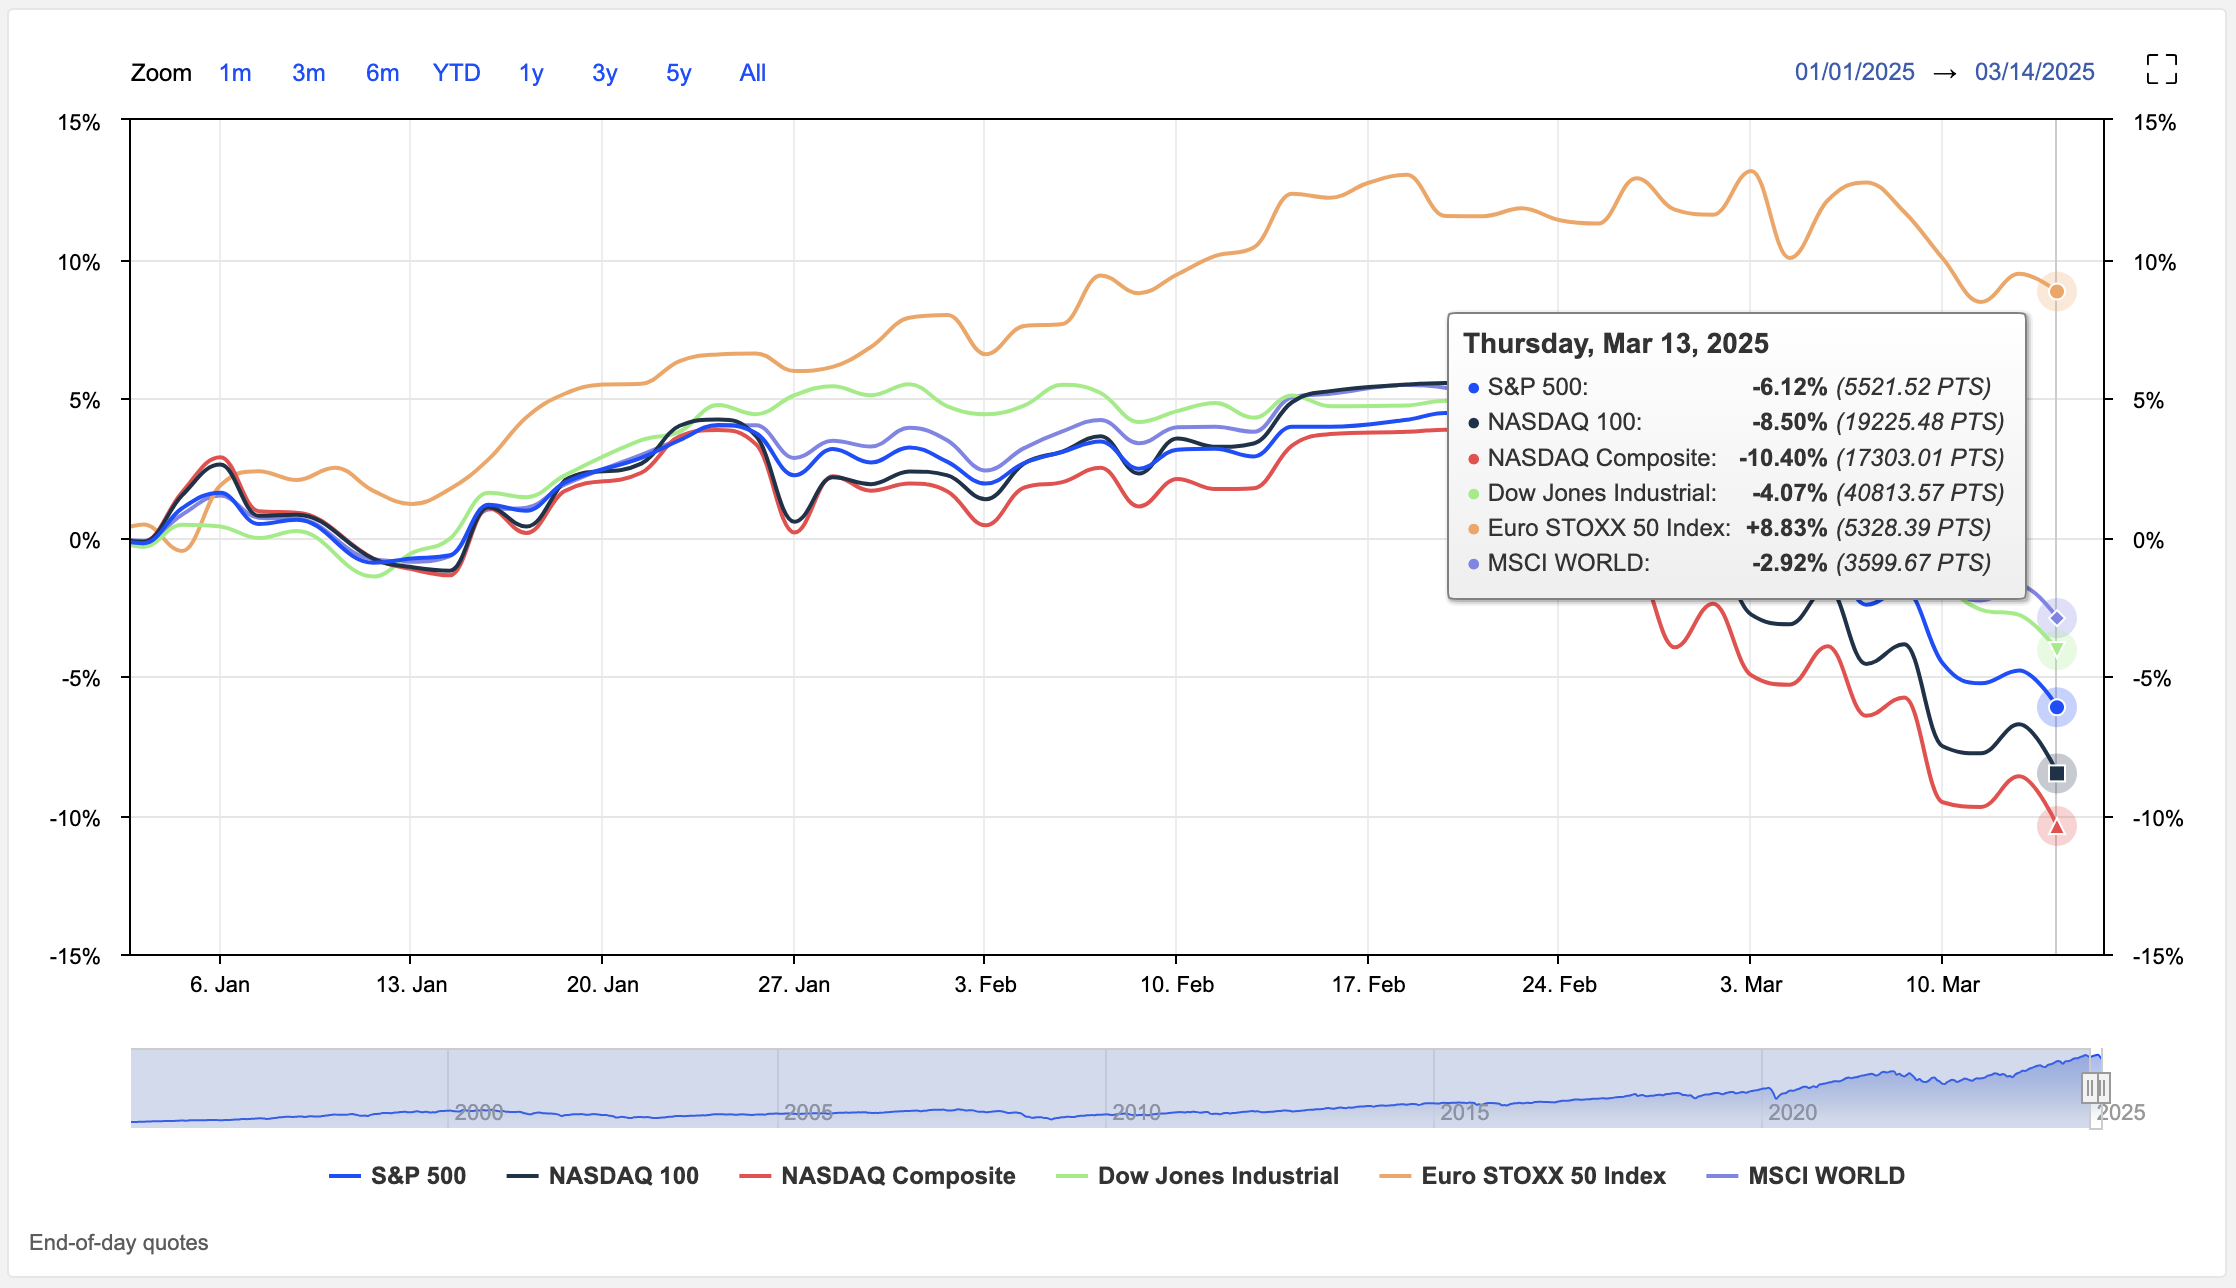Toggle NASDAQ 100 series in legend

(x=603, y=1176)
